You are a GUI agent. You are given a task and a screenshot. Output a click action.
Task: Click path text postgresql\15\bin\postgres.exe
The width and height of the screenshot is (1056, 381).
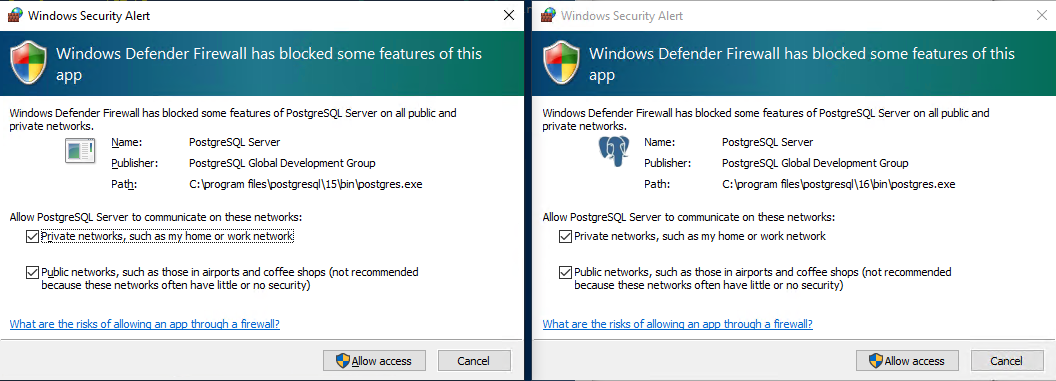pyautogui.click(x=306, y=184)
